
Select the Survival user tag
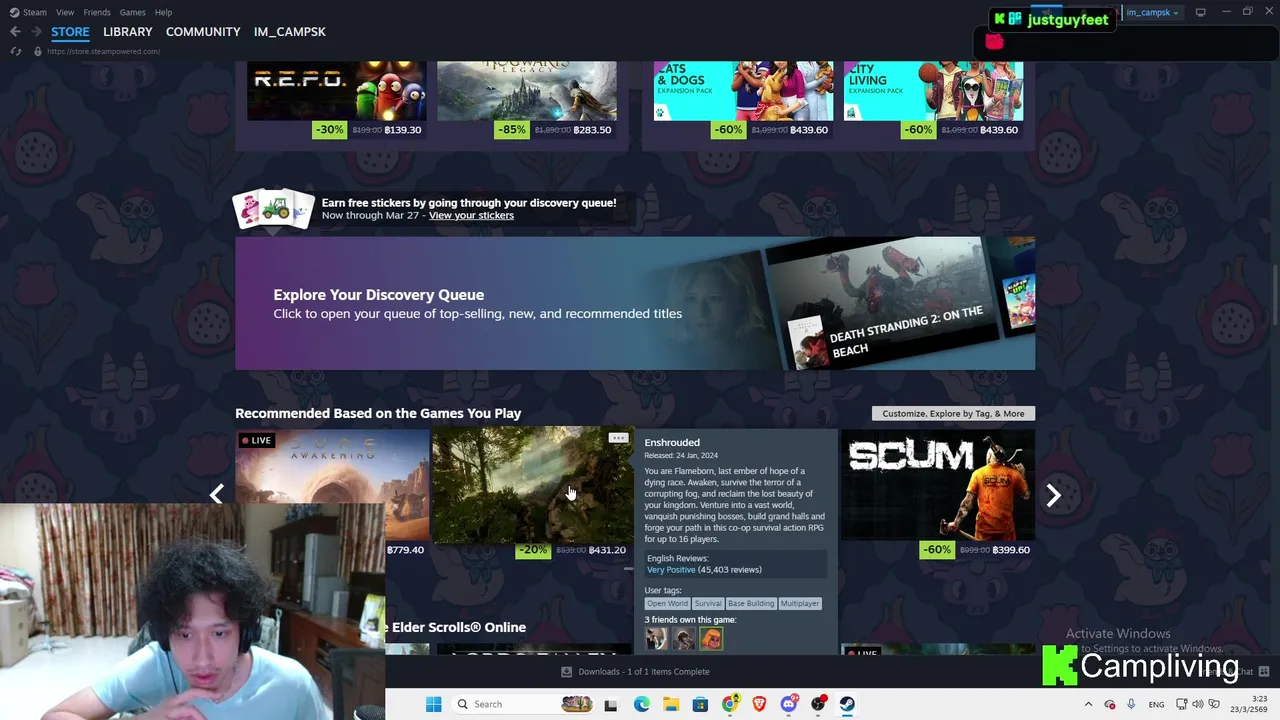click(x=708, y=603)
